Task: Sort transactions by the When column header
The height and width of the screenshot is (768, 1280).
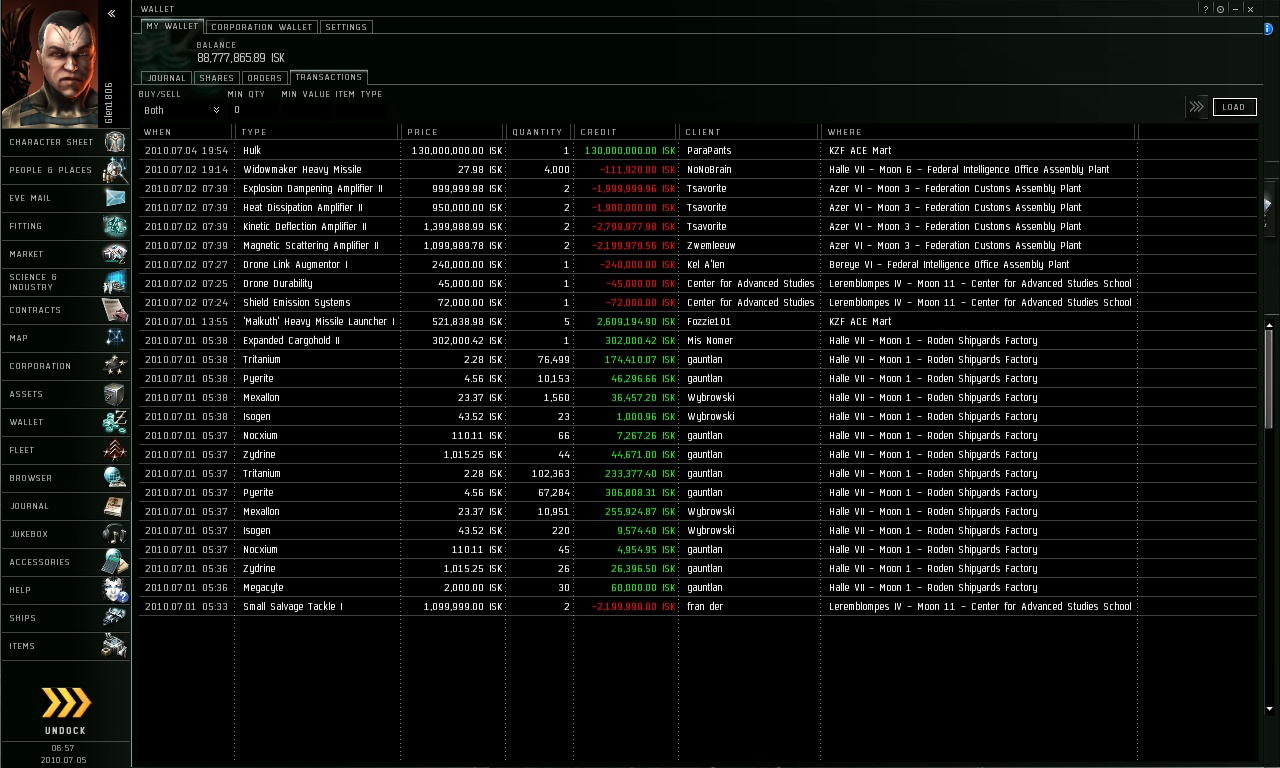Action: pyautogui.click(x=186, y=132)
